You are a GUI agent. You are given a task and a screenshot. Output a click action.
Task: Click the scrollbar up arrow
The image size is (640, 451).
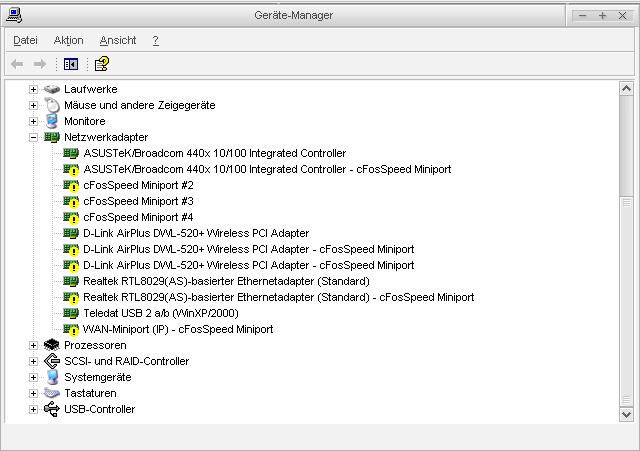pos(626,89)
